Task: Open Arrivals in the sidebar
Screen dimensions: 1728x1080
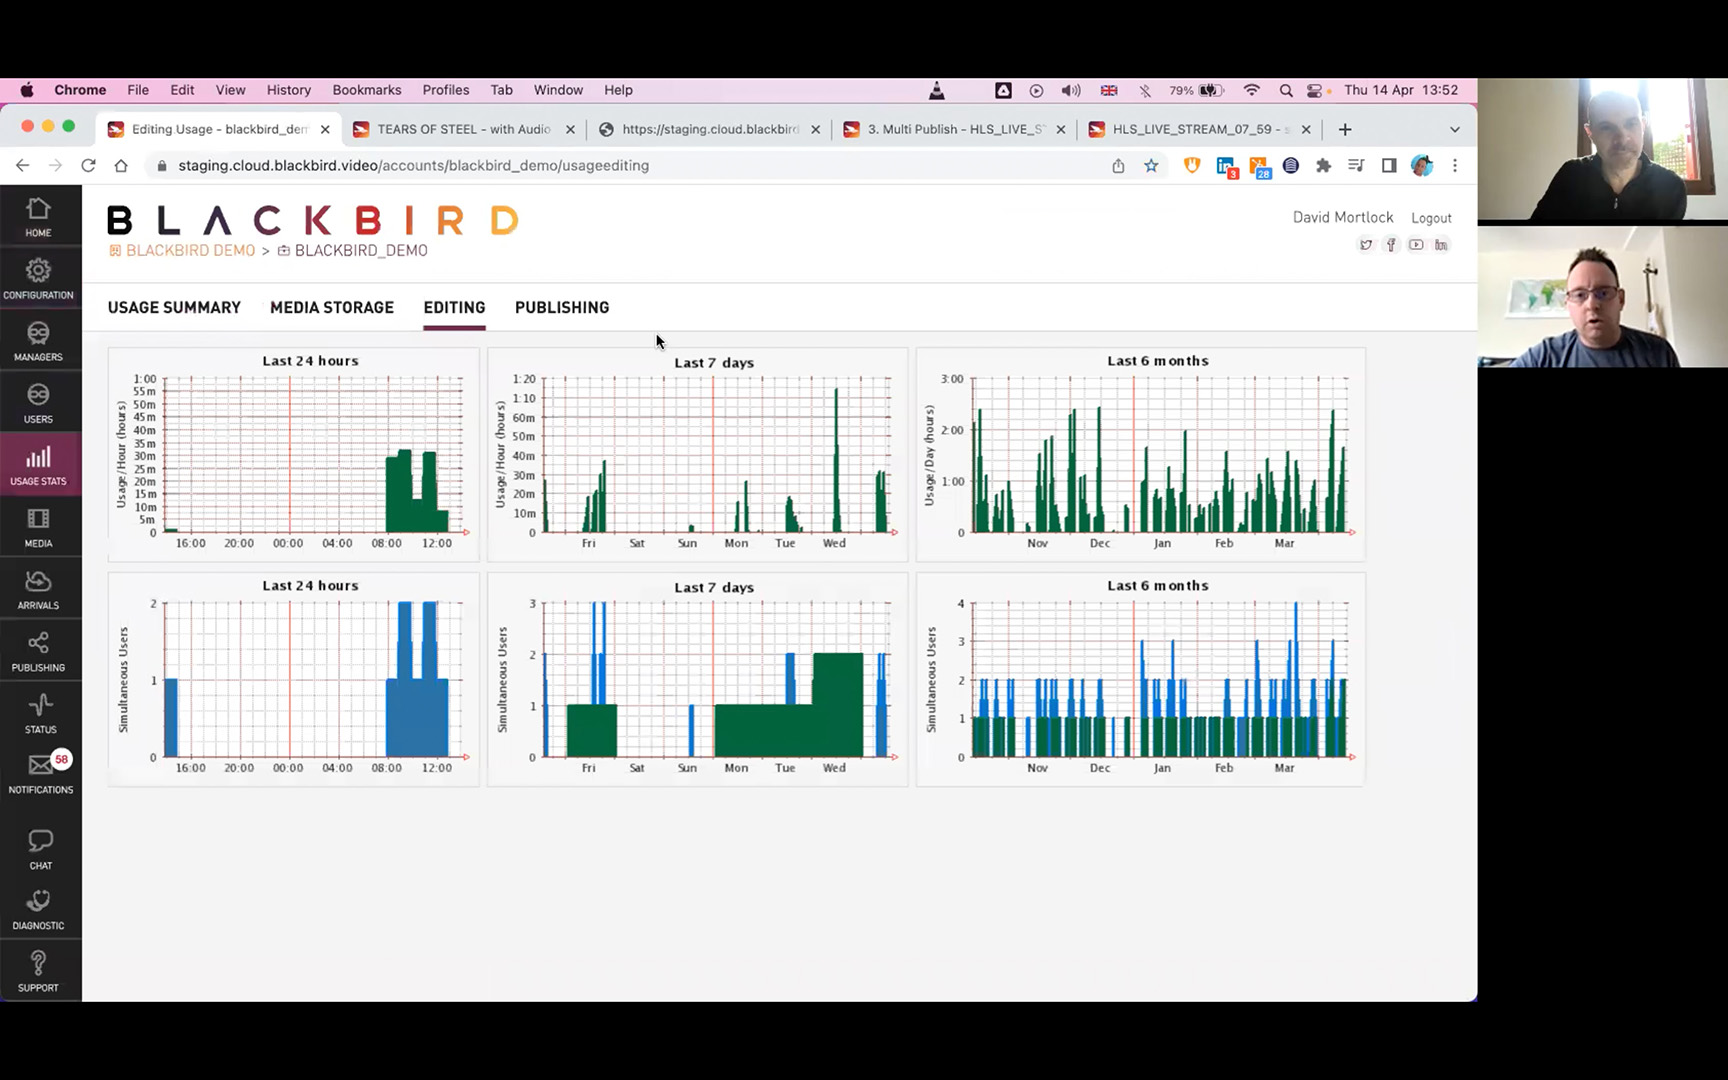Action: (x=38, y=589)
